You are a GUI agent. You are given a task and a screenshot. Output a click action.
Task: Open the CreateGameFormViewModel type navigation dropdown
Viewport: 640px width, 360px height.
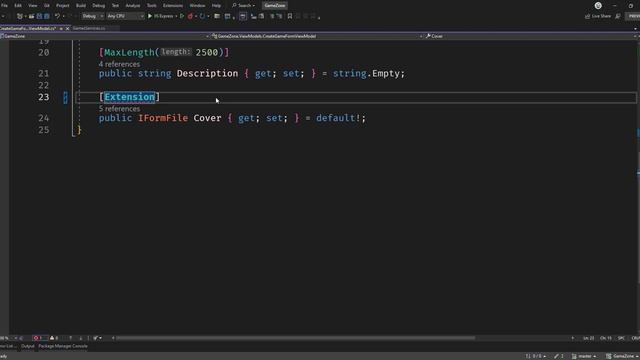coord(317,36)
